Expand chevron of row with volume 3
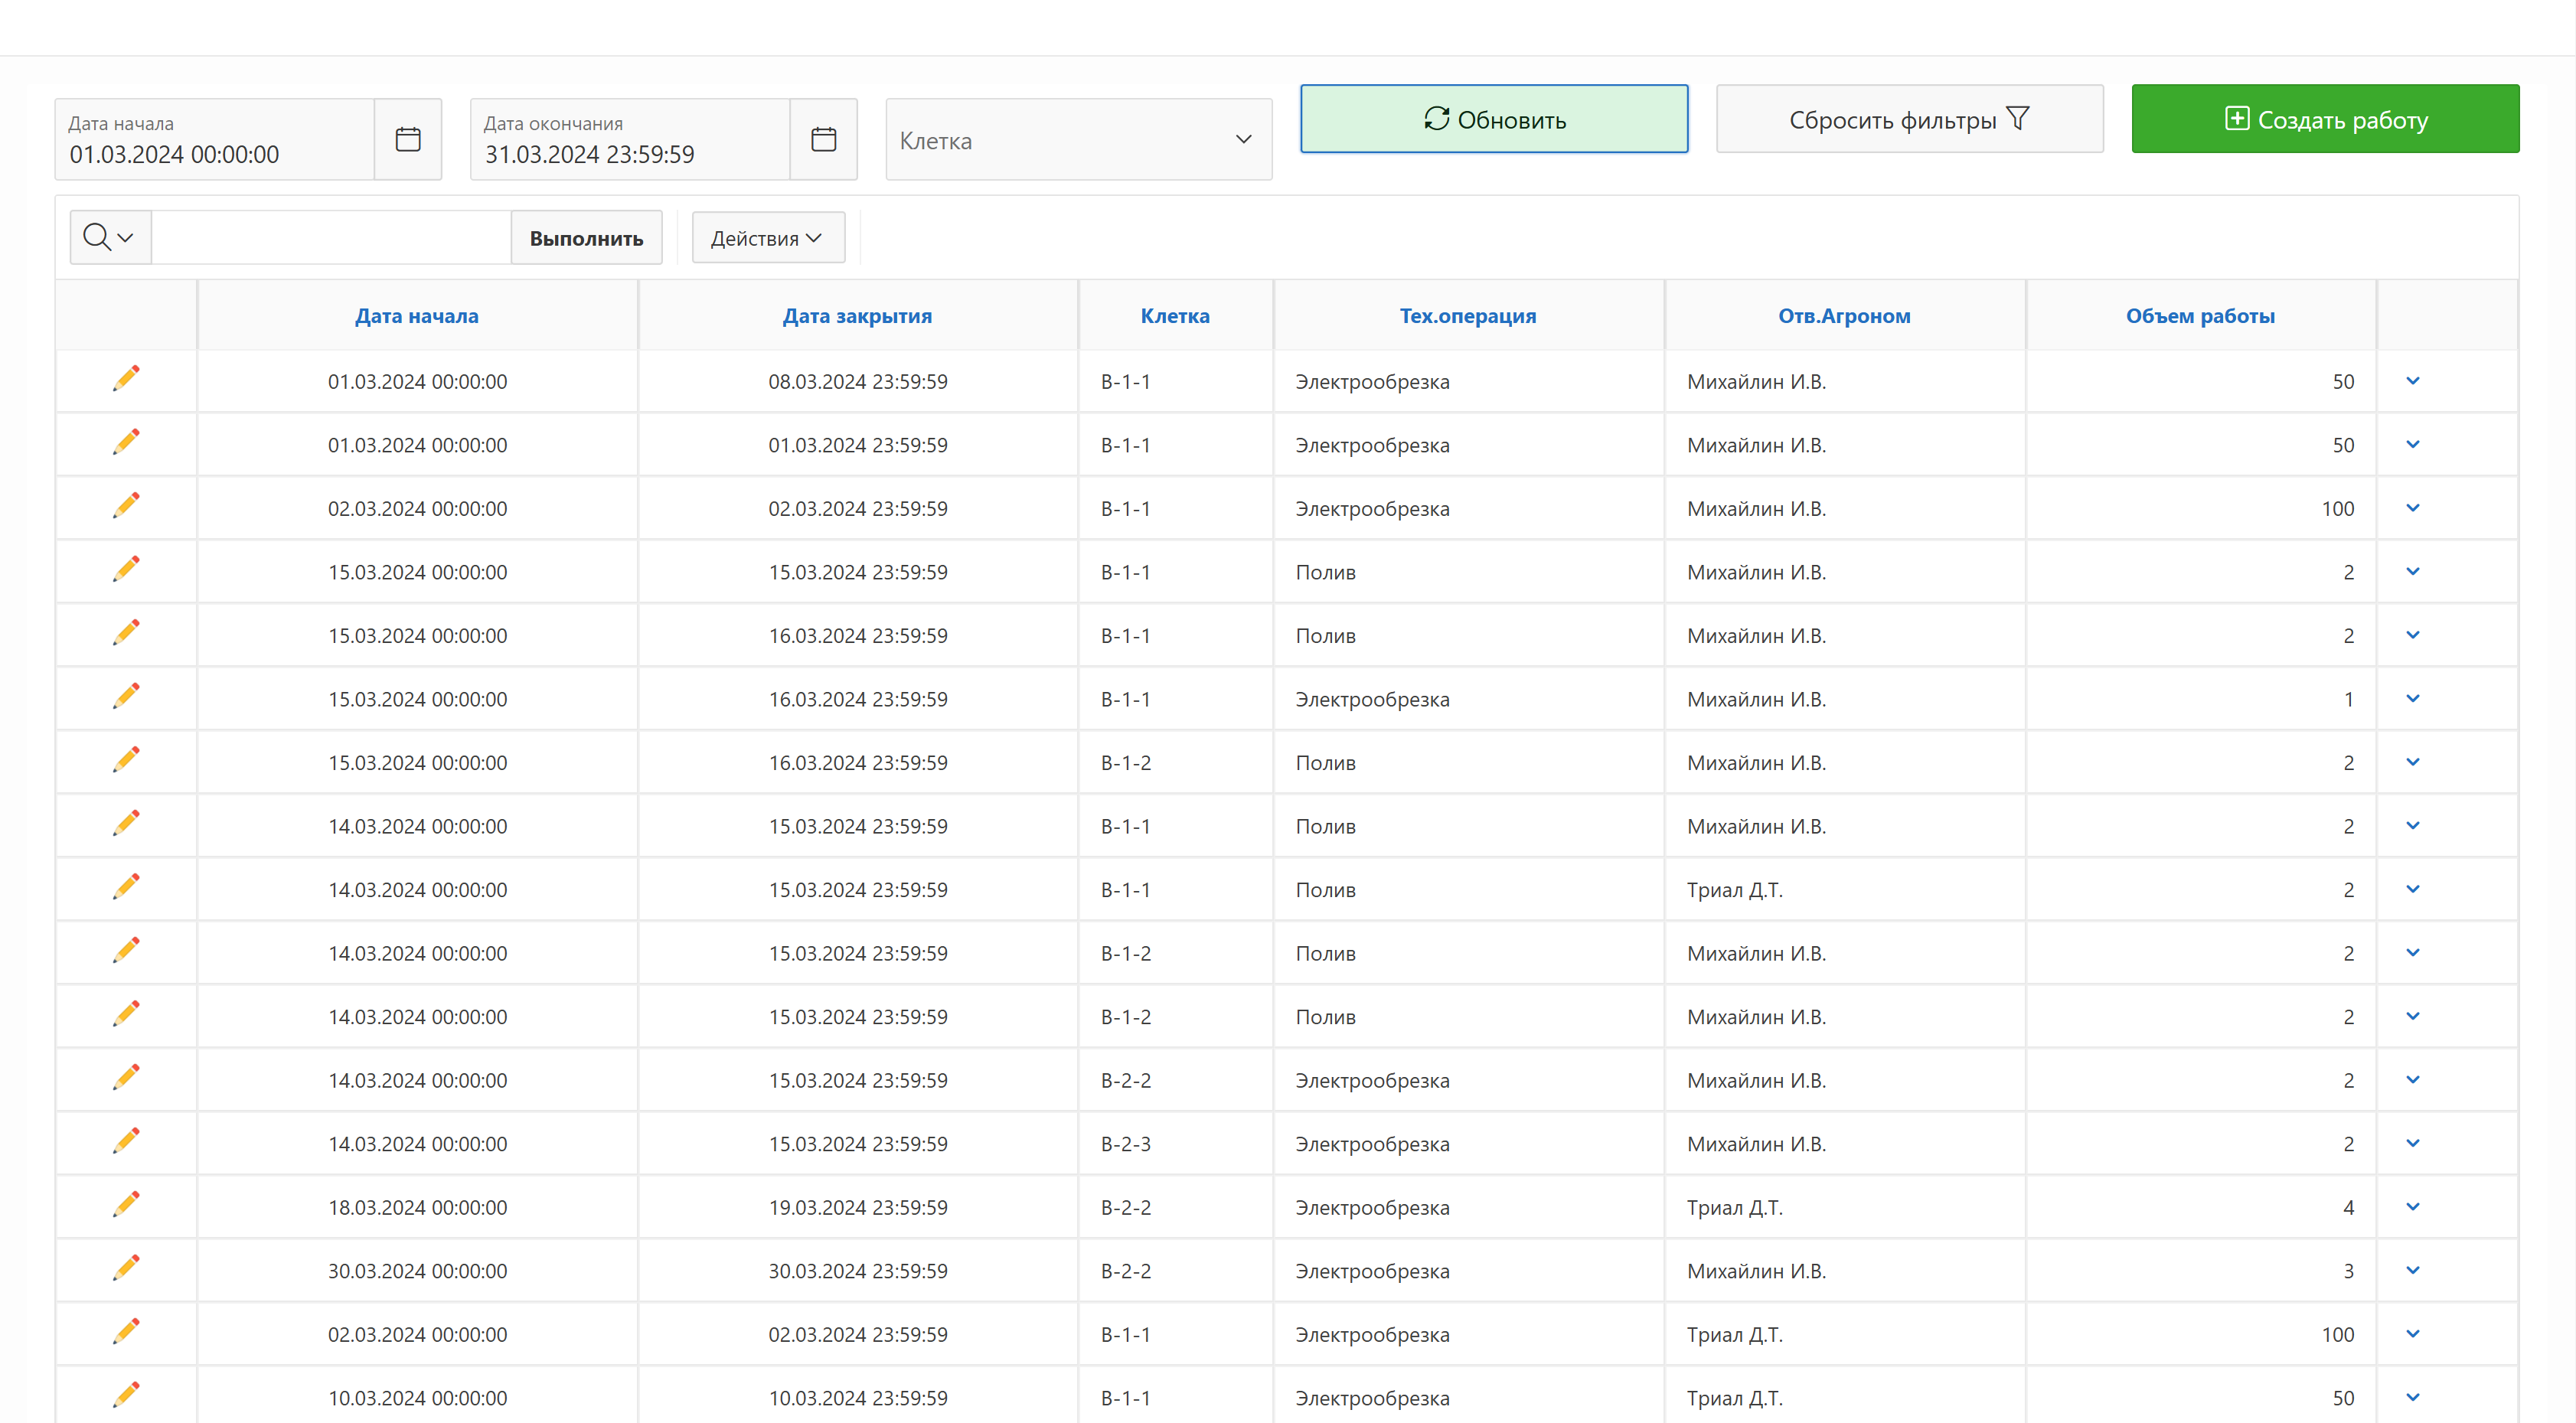 (x=2412, y=1271)
